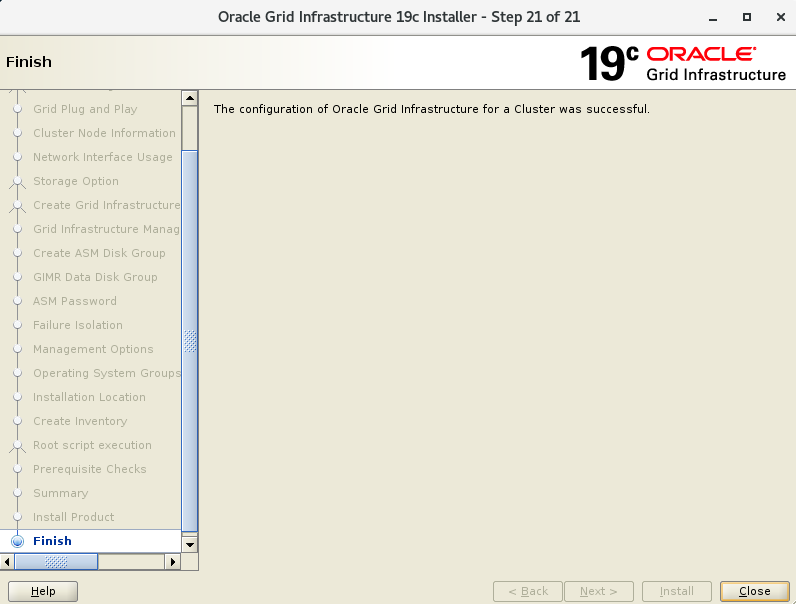Screen dimensions: 796x604
Task: Select the Installation Location step
Action: tap(89, 397)
